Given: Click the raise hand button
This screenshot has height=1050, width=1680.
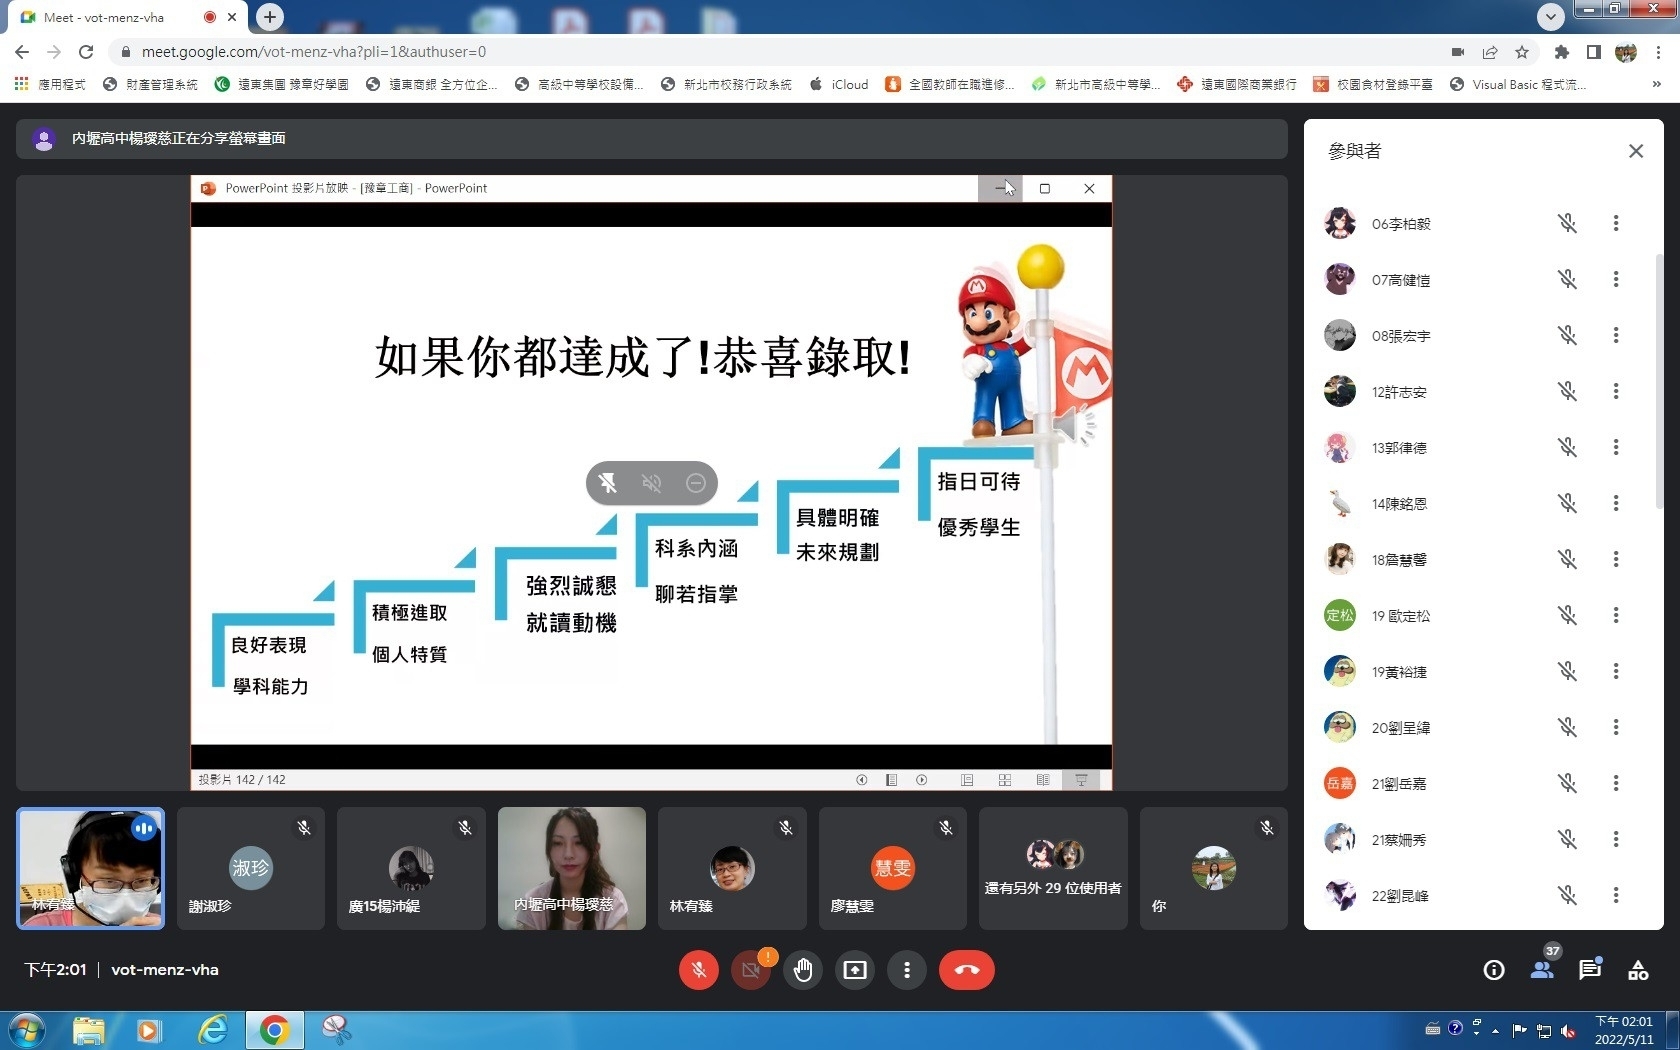Looking at the screenshot, I should pos(803,970).
